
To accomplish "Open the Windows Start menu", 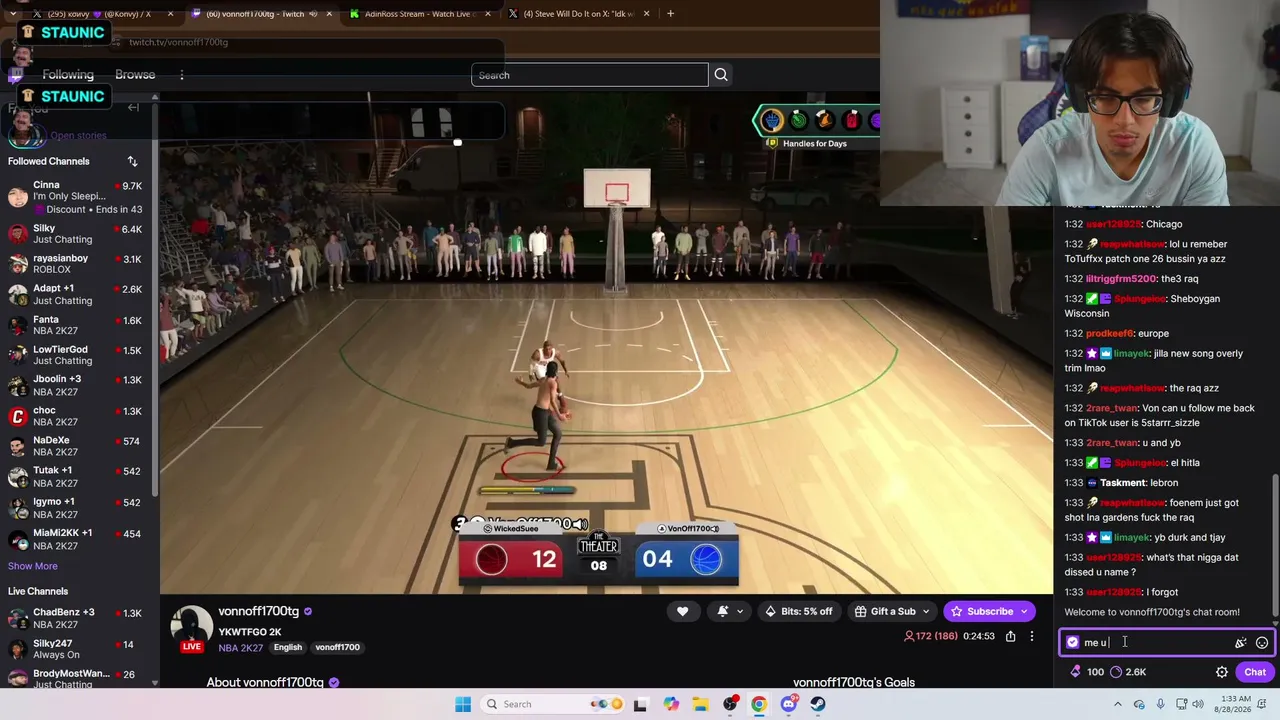I will tap(463, 704).
